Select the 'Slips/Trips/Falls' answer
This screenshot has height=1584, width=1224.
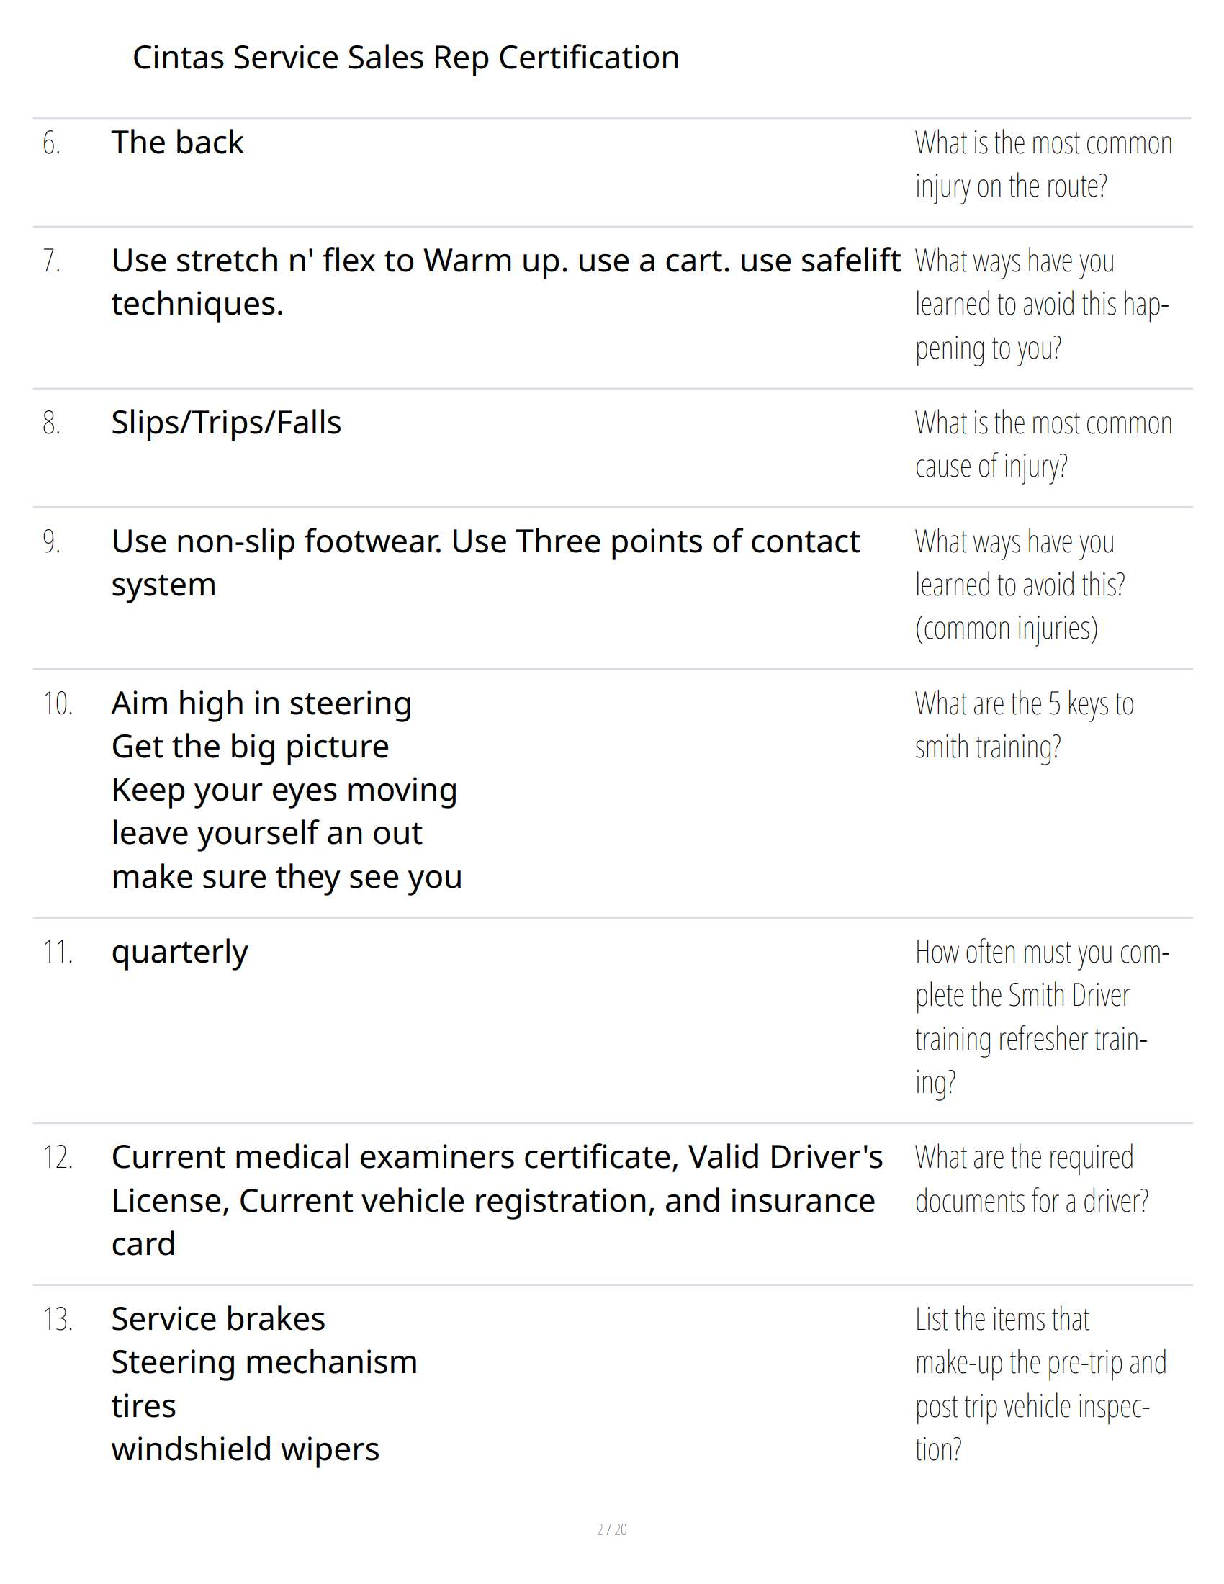click(x=226, y=423)
